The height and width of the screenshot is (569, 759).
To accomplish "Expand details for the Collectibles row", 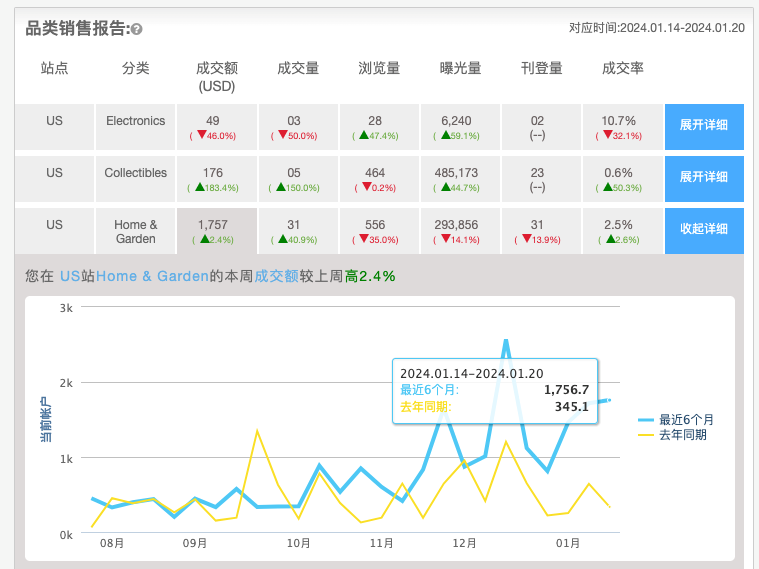I will pos(704,179).
